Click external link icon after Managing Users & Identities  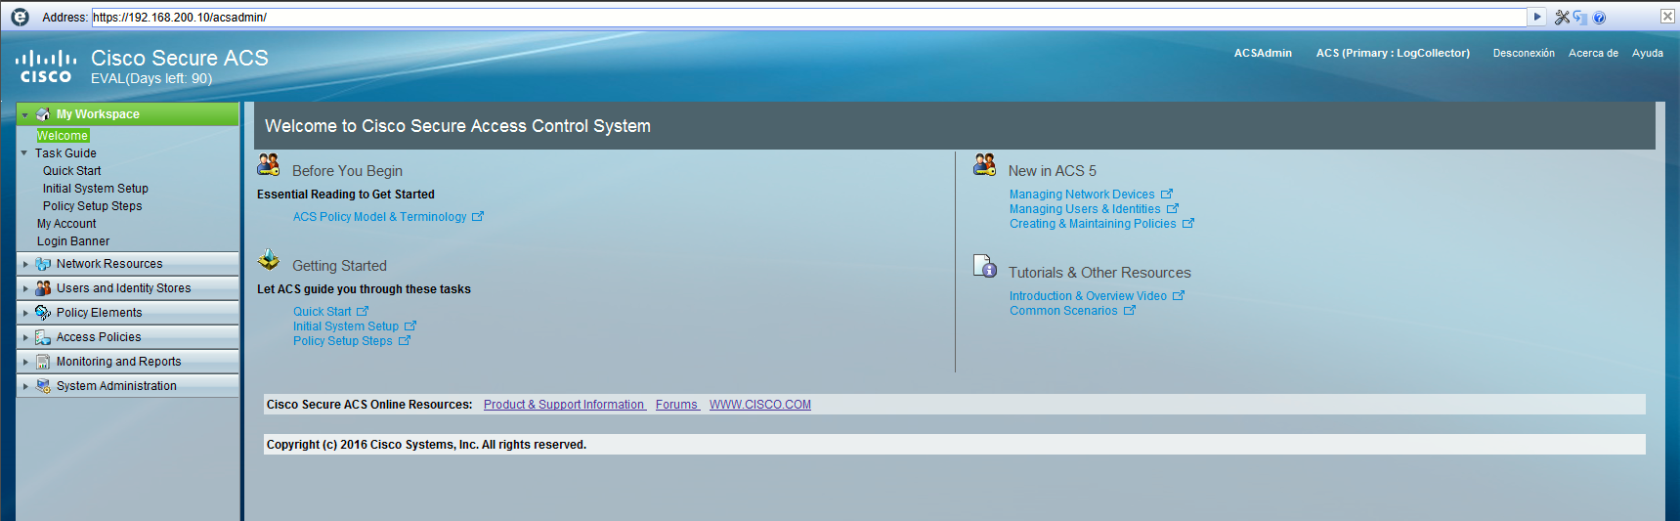1173,209
